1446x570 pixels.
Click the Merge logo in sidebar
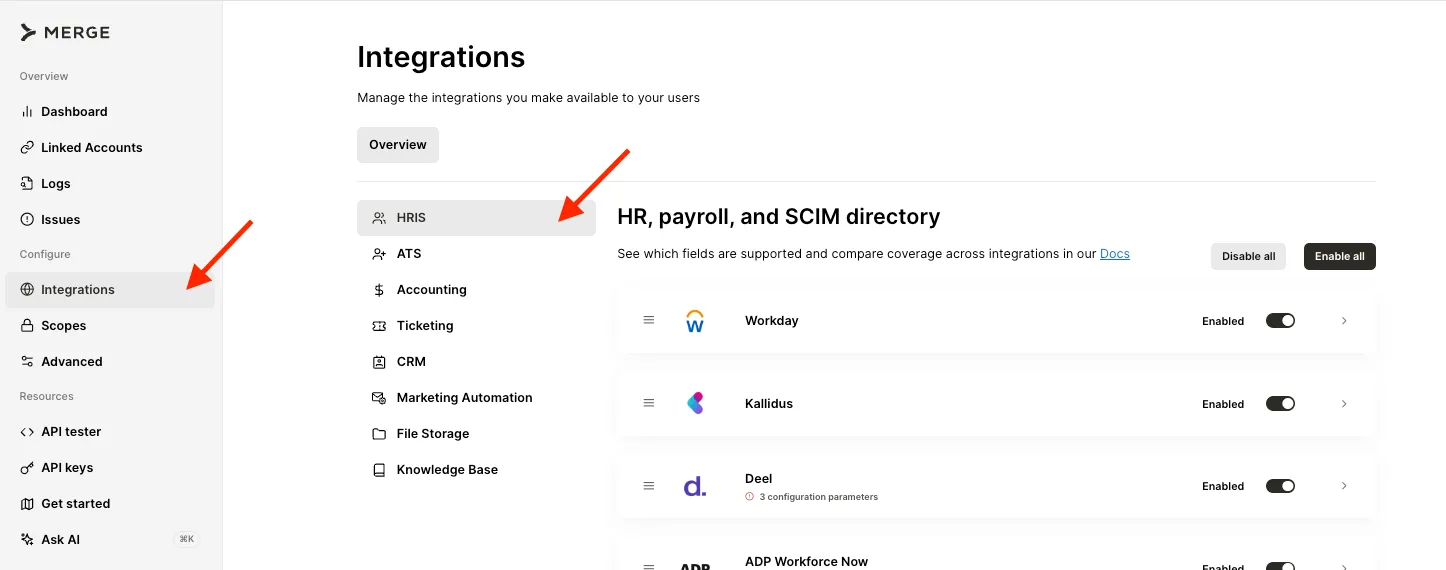[65, 33]
